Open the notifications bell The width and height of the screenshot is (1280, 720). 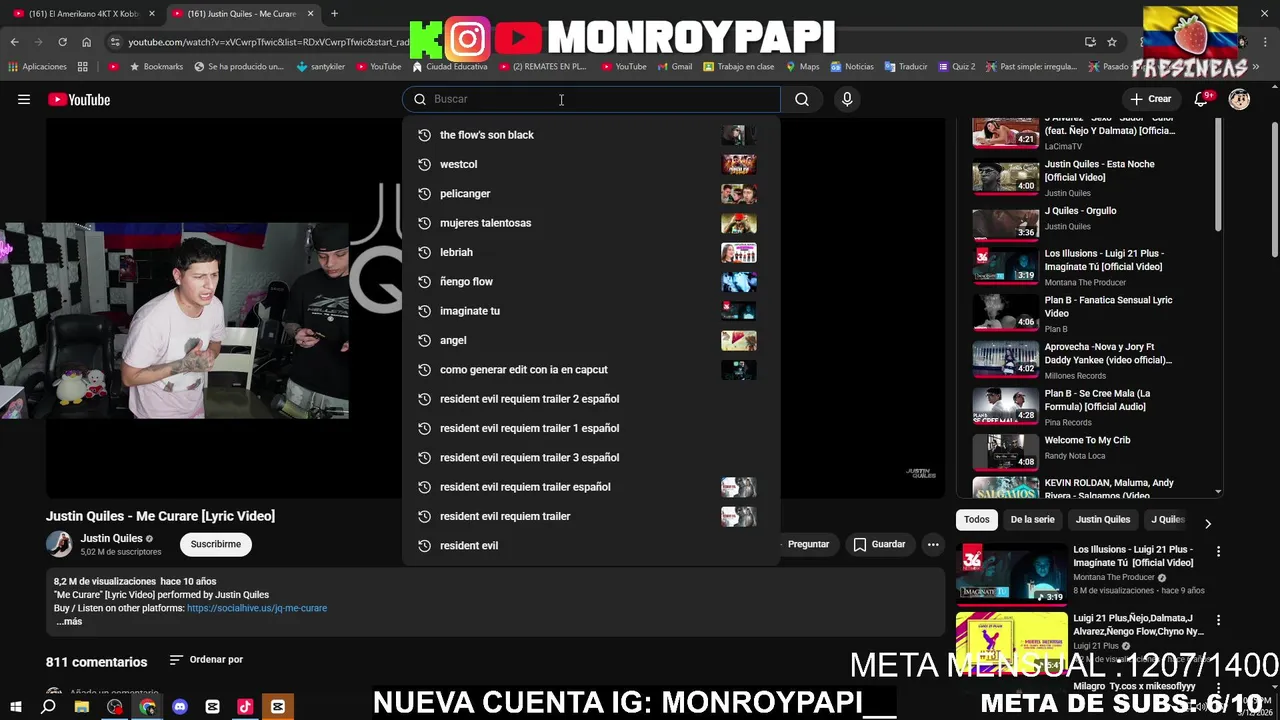[1202, 99]
